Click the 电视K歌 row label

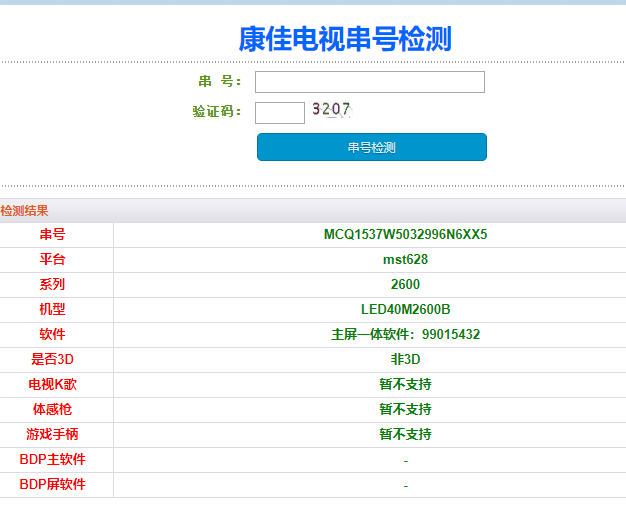(52, 384)
